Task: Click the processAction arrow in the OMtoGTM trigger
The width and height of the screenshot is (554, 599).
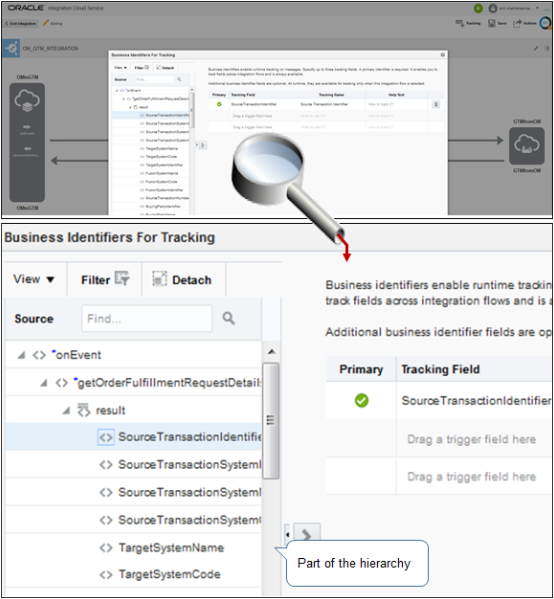Action: tap(27, 148)
